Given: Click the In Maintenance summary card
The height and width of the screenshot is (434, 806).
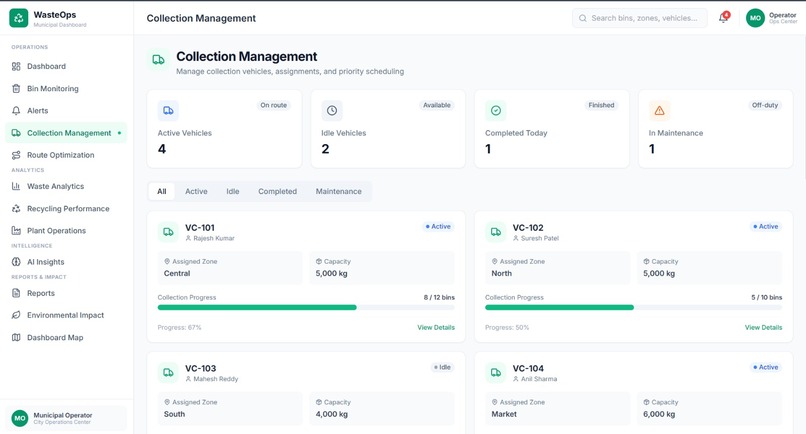Looking at the screenshot, I should click(716, 129).
